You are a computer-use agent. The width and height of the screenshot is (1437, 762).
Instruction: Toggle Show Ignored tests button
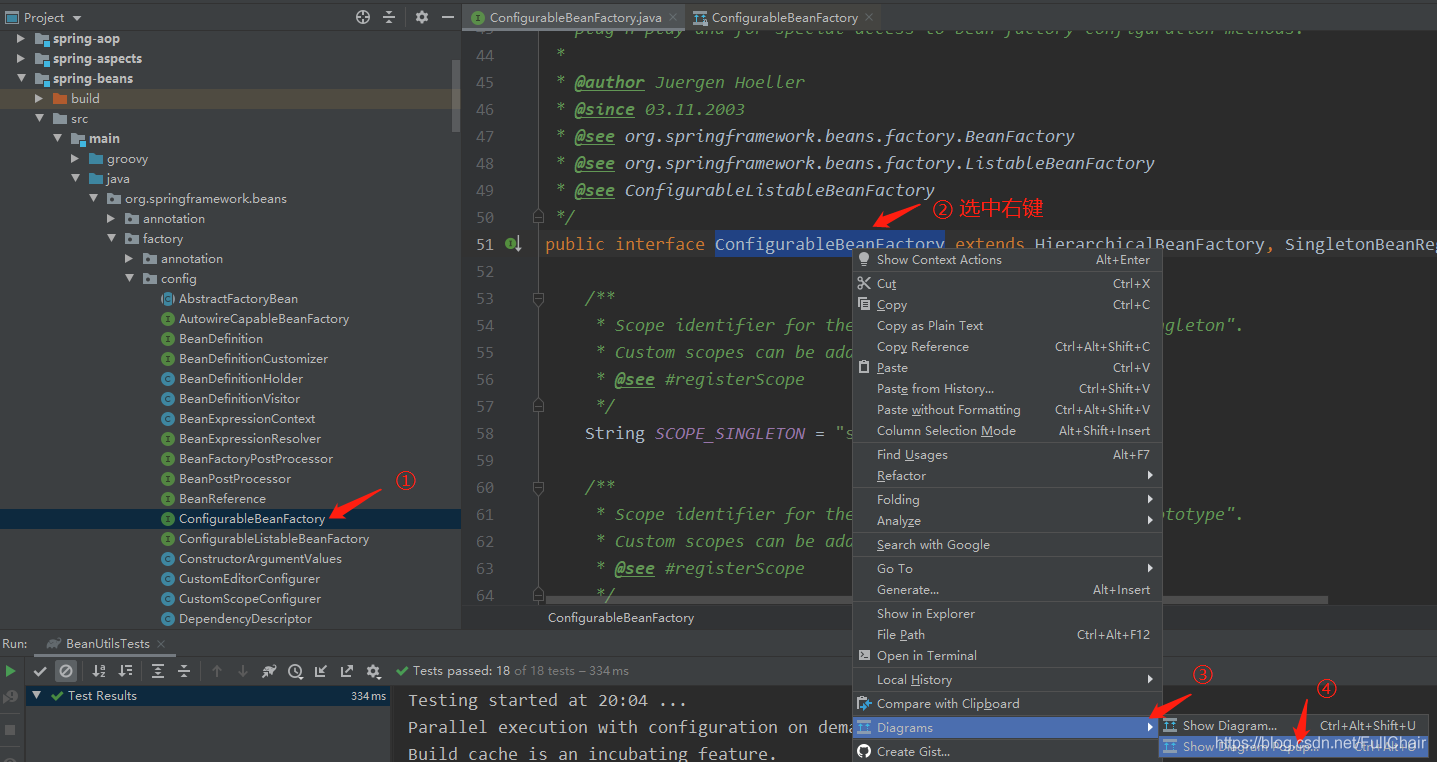click(66, 671)
